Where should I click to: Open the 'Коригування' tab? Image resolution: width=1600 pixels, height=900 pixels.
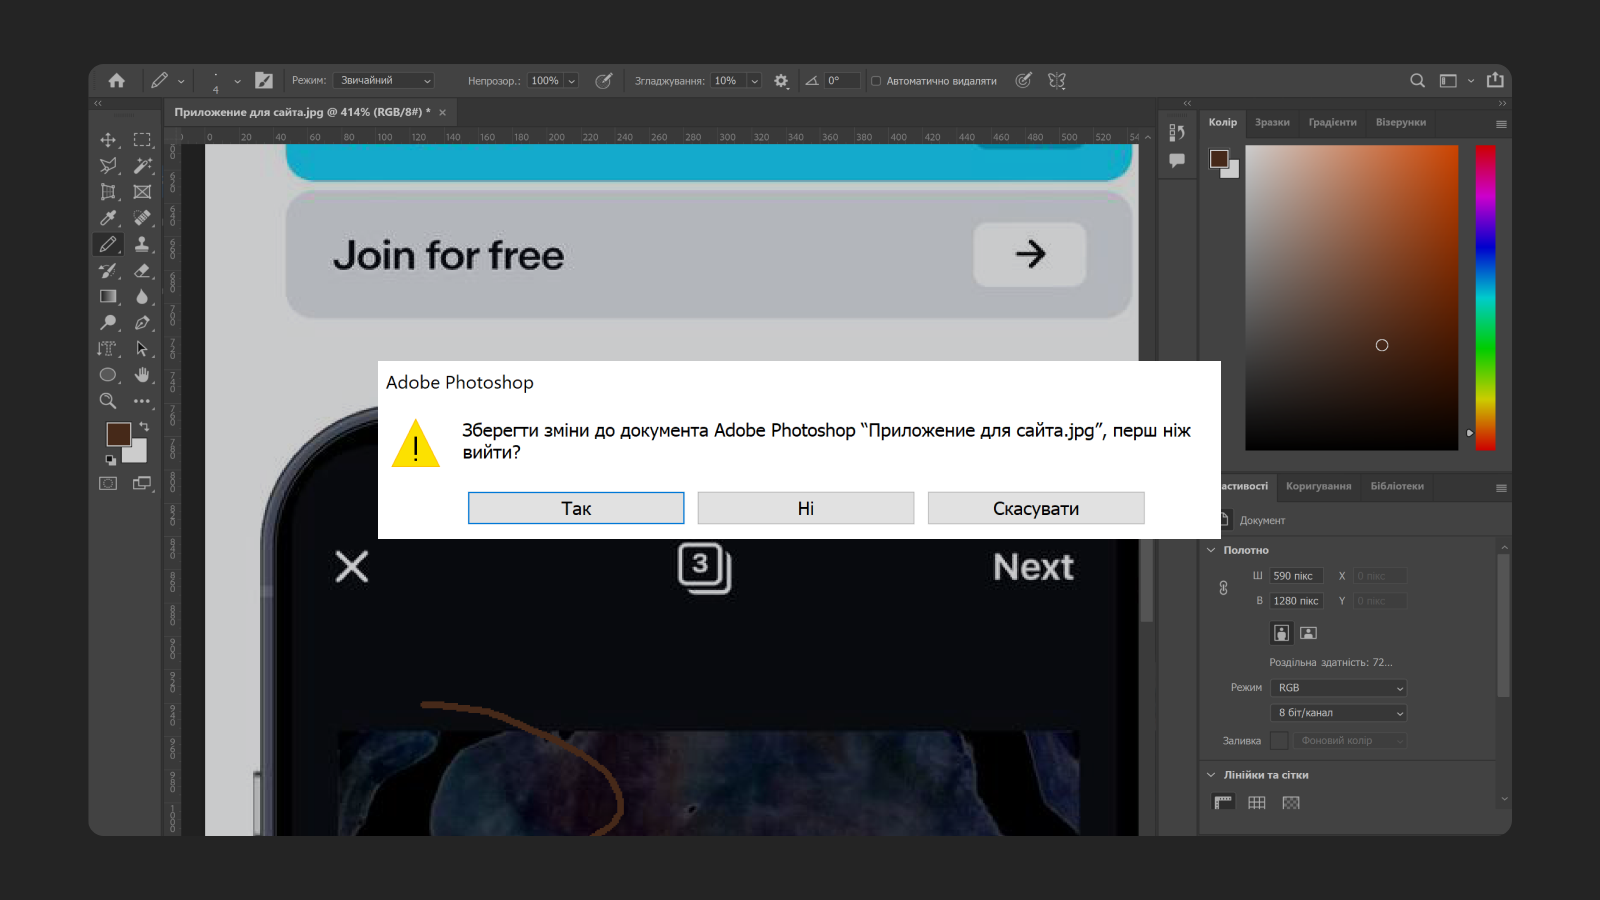click(1319, 487)
